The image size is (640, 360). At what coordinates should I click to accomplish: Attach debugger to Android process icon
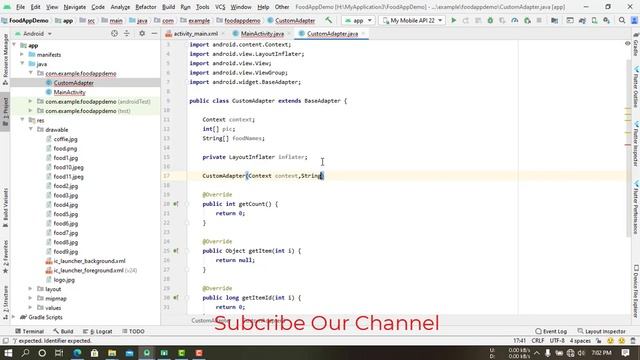pos(527,20)
